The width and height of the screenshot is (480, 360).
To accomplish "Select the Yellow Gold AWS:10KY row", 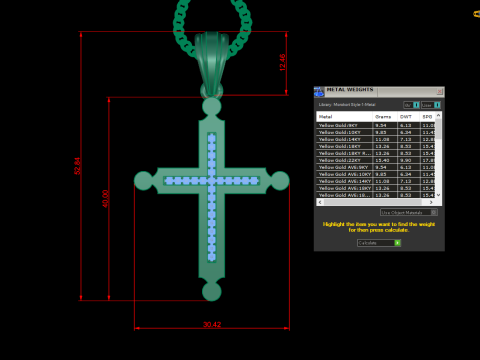I will click(376, 174).
